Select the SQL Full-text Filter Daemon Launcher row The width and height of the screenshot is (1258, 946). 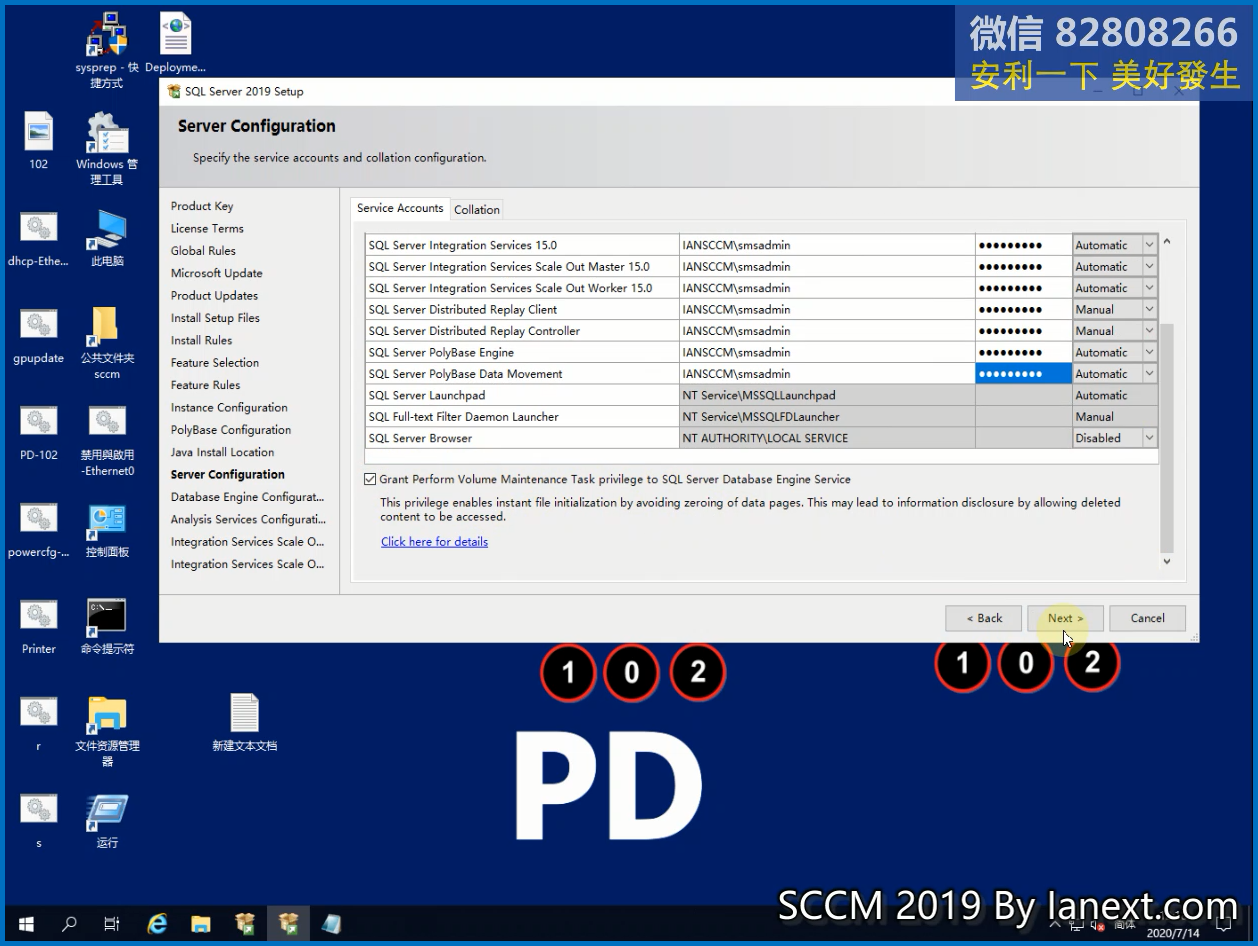click(761, 417)
